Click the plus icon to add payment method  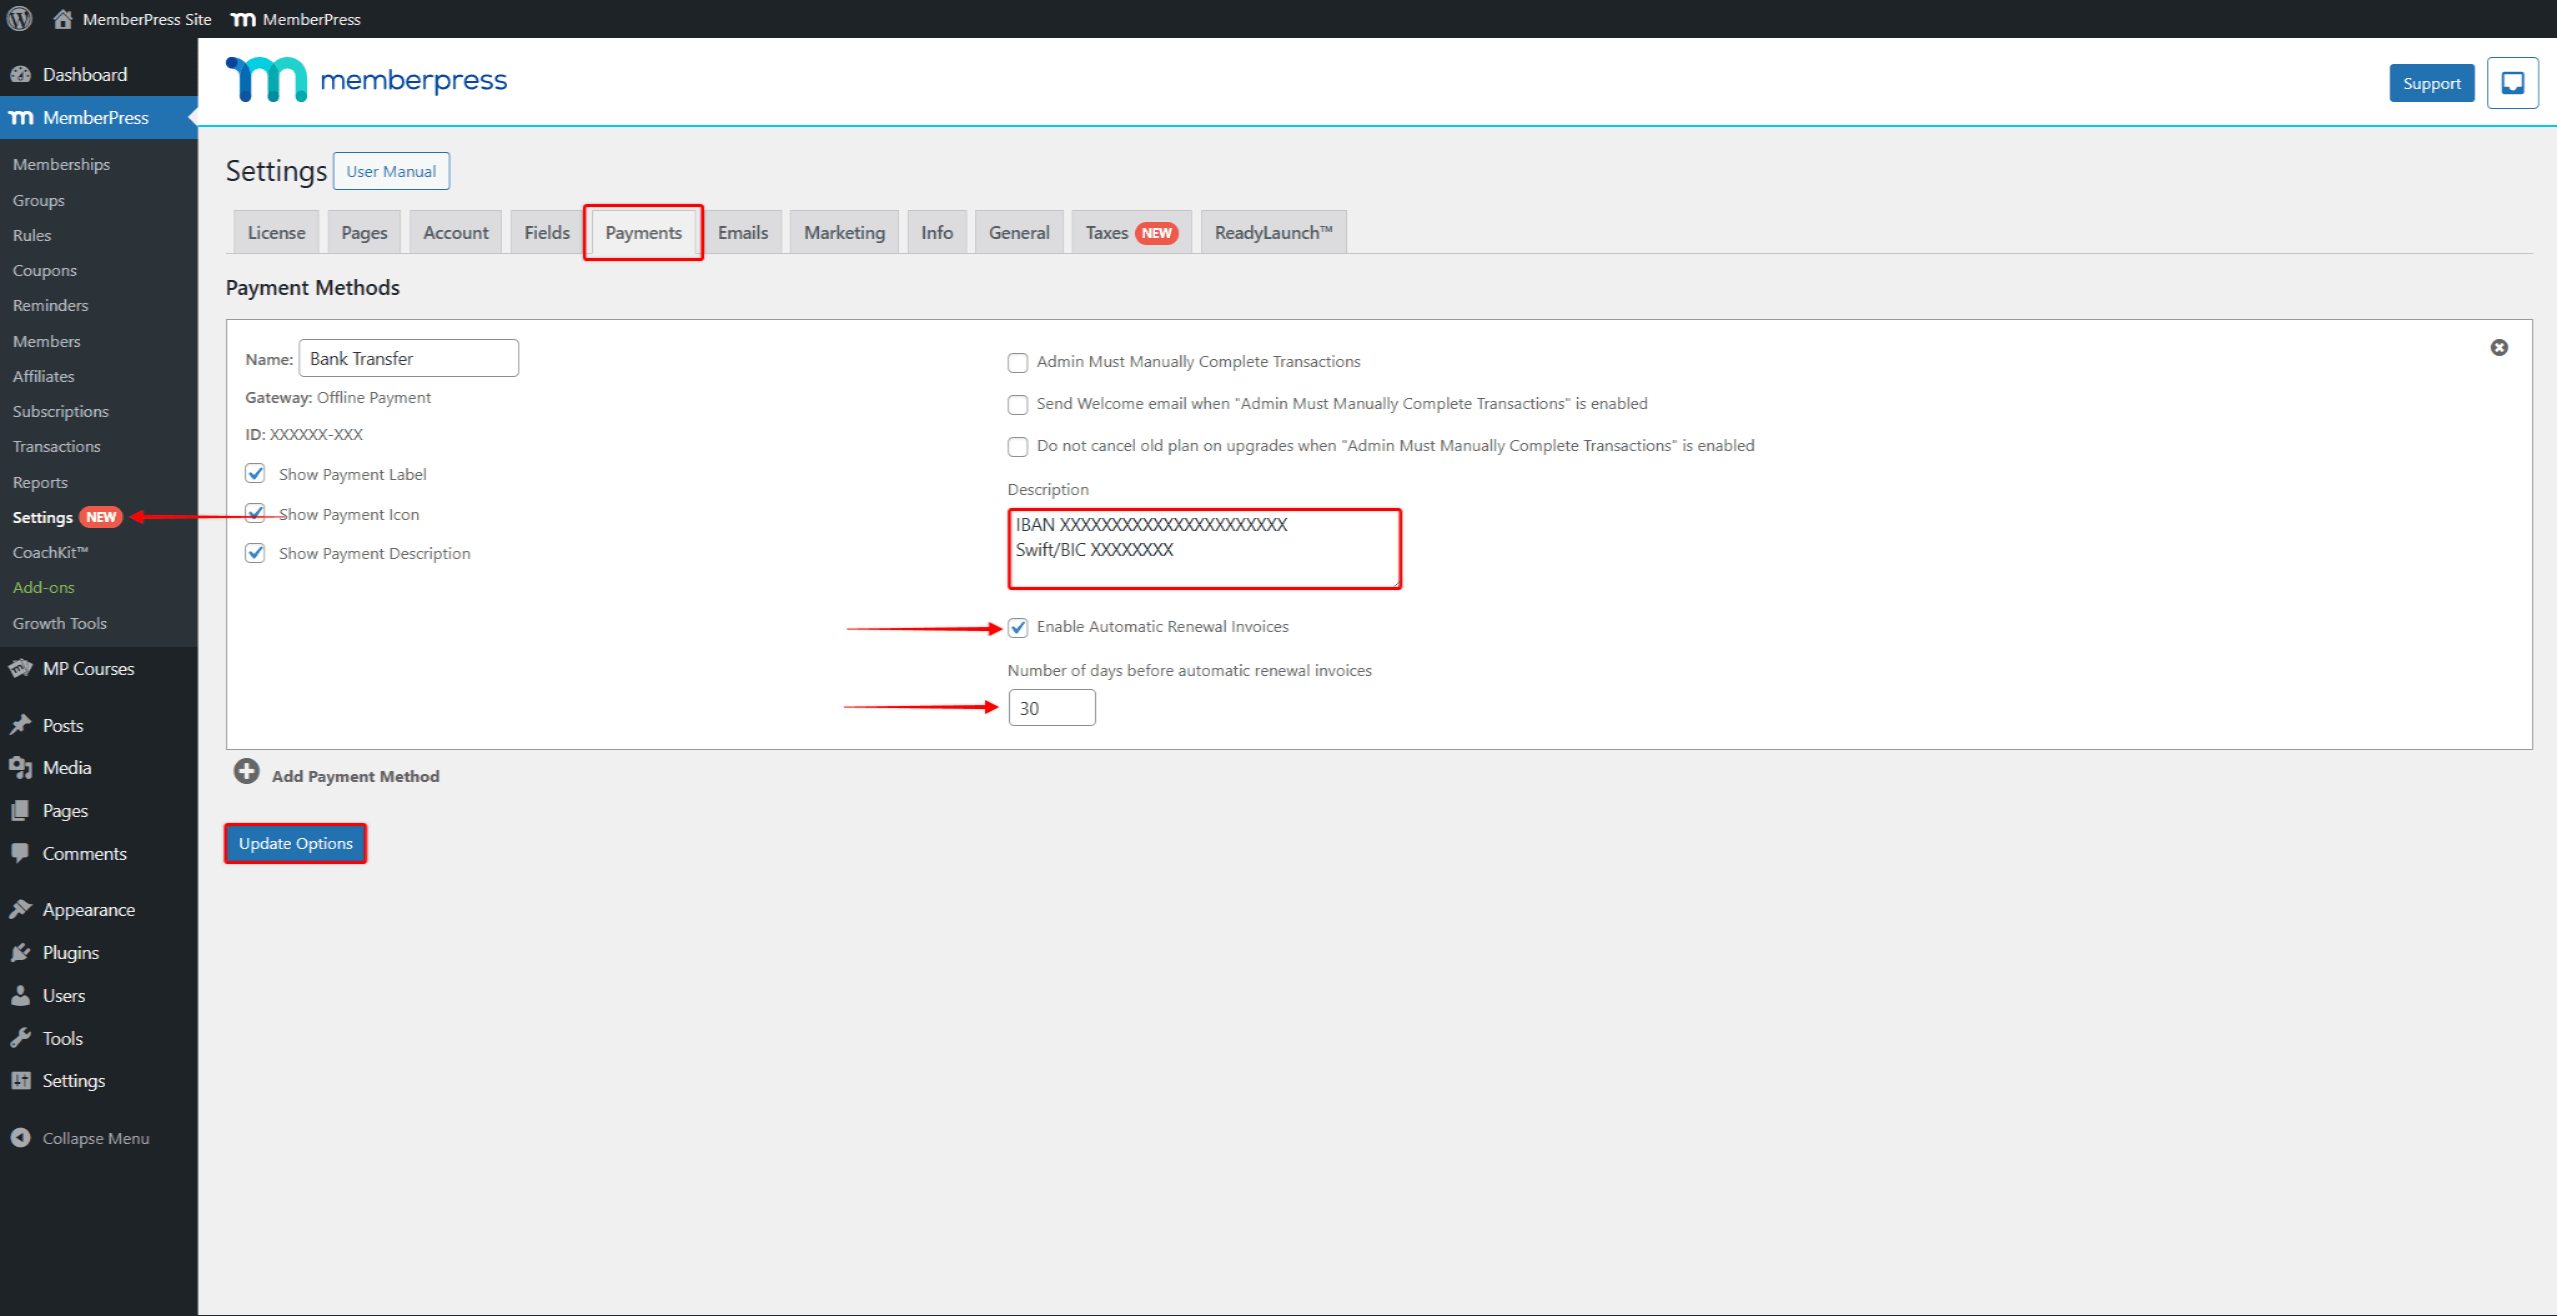click(x=246, y=772)
